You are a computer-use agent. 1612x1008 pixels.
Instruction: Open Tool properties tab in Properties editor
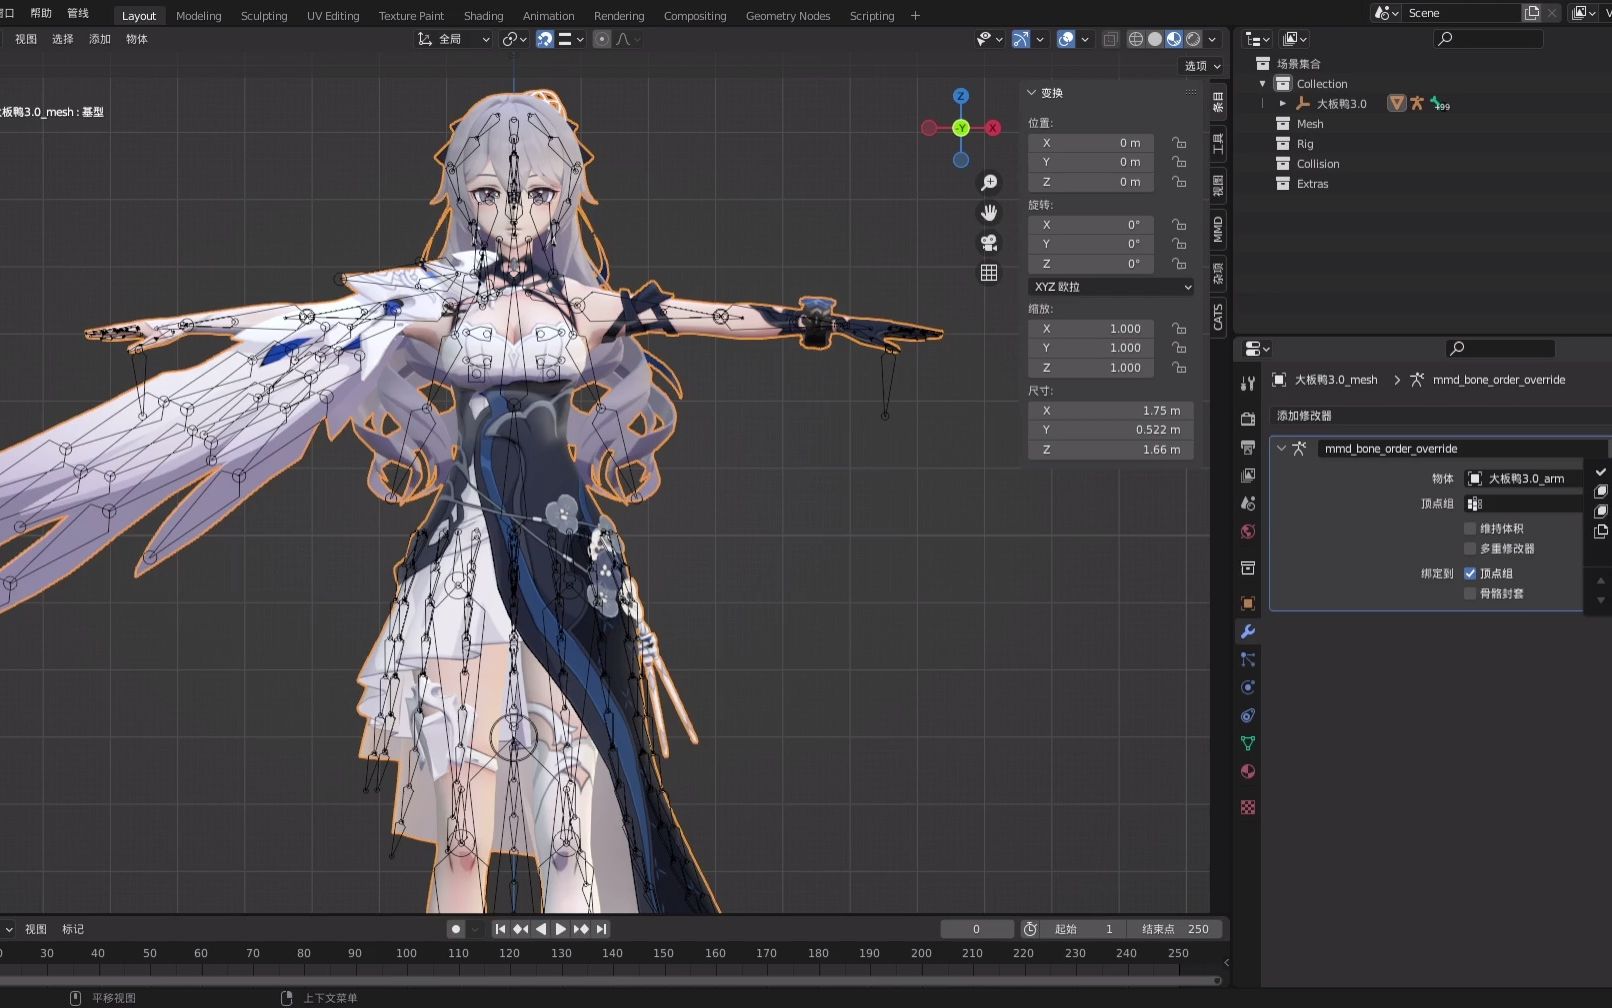click(x=1248, y=384)
